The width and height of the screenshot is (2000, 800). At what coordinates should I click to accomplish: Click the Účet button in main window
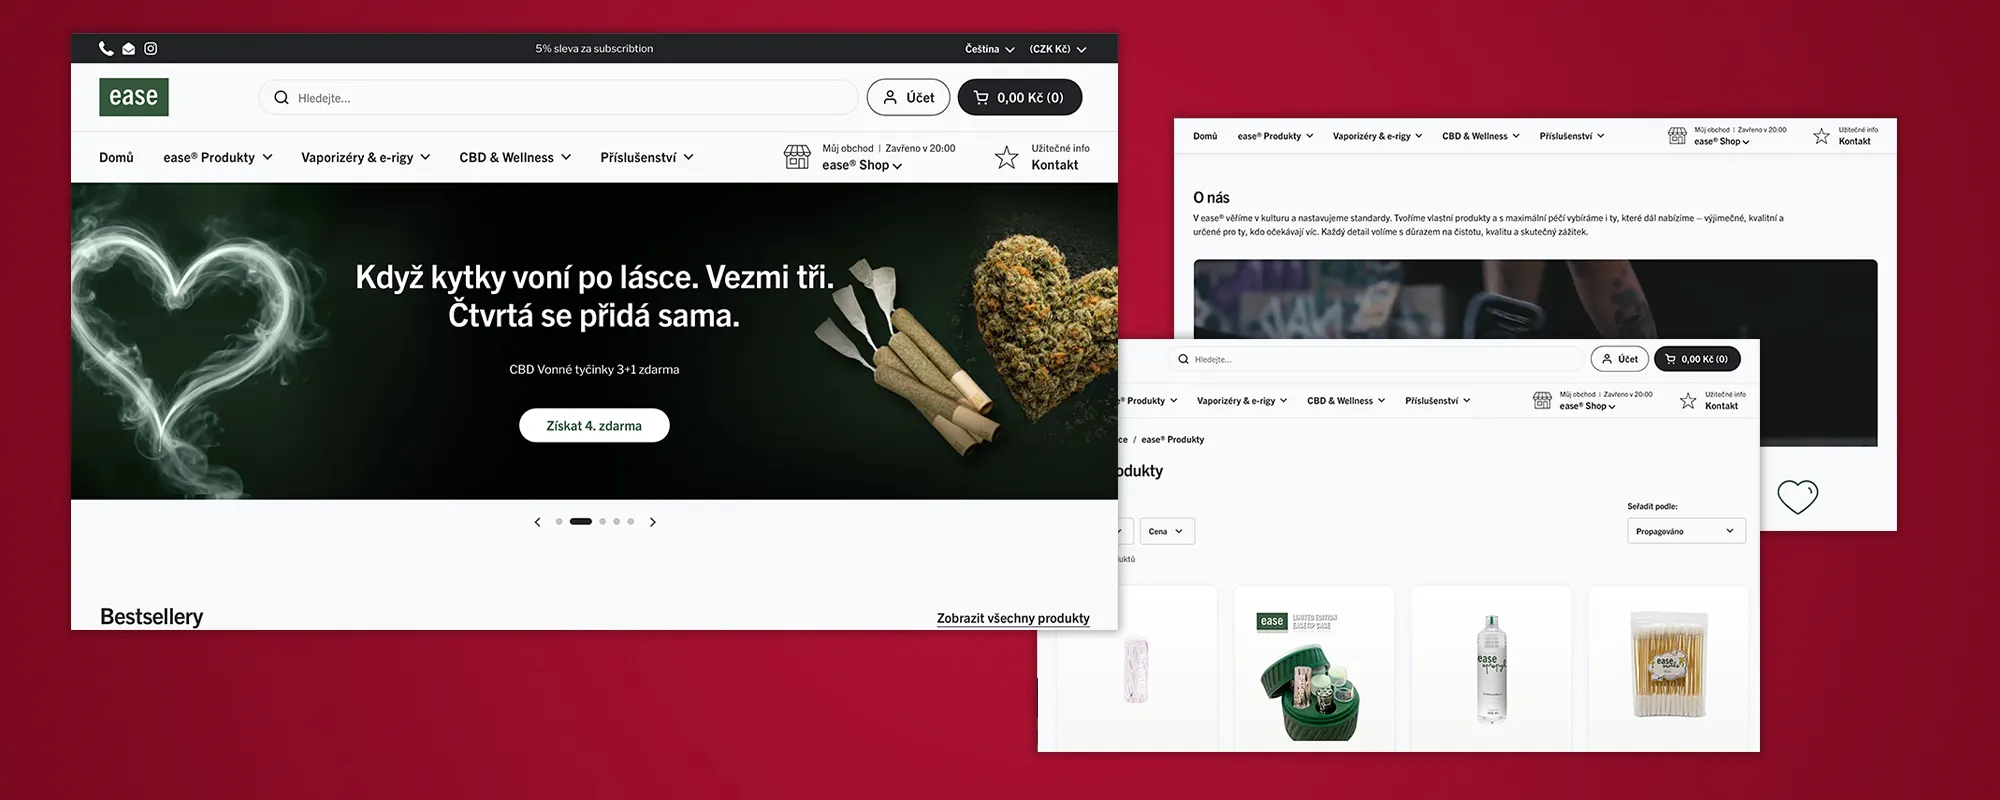pyautogui.click(x=908, y=97)
